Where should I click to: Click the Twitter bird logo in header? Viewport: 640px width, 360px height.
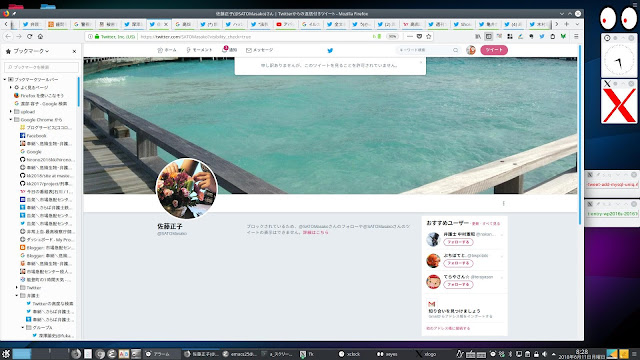(x=330, y=50)
